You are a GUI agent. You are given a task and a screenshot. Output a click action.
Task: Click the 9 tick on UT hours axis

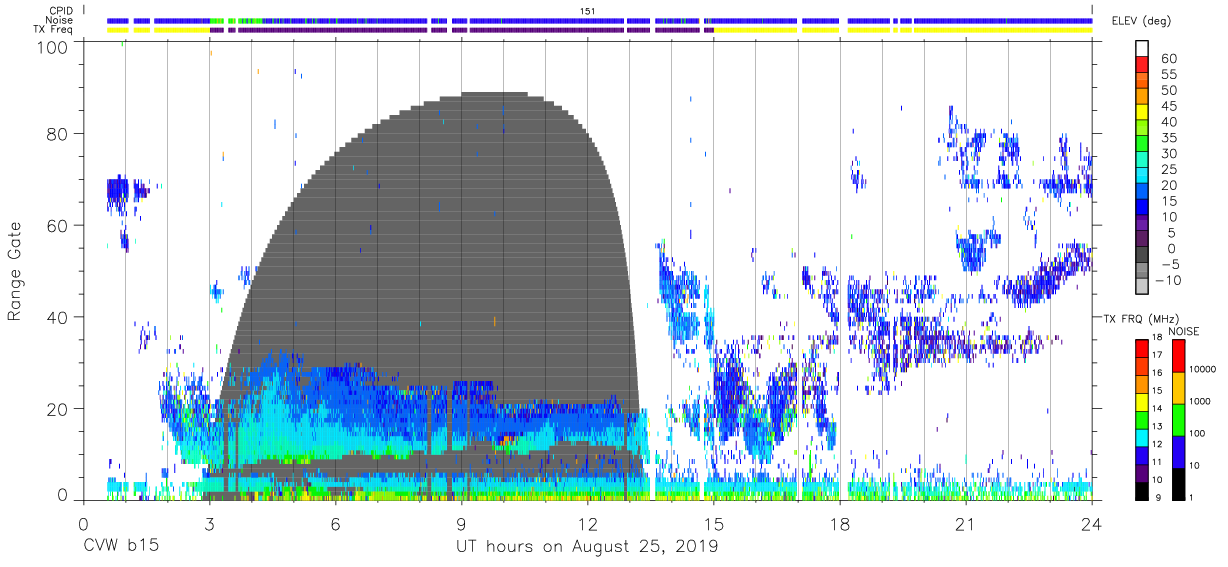[461, 524]
